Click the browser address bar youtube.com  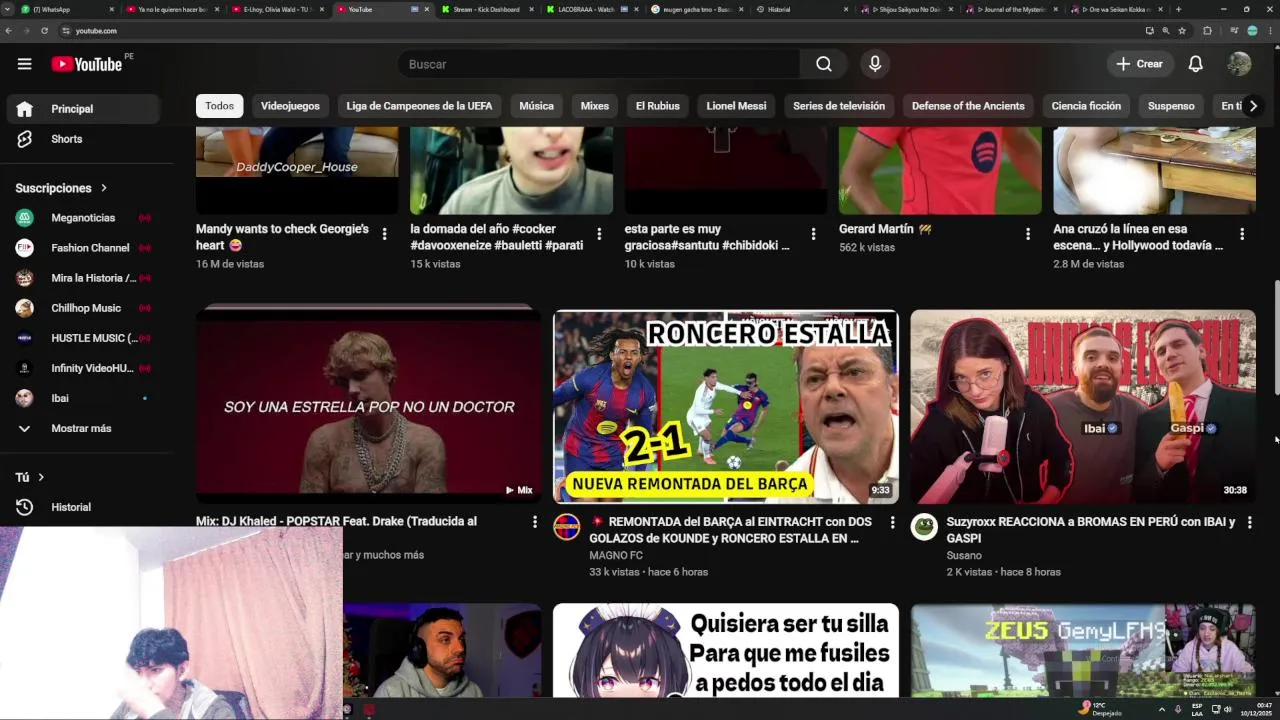click(x=96, y=31)
